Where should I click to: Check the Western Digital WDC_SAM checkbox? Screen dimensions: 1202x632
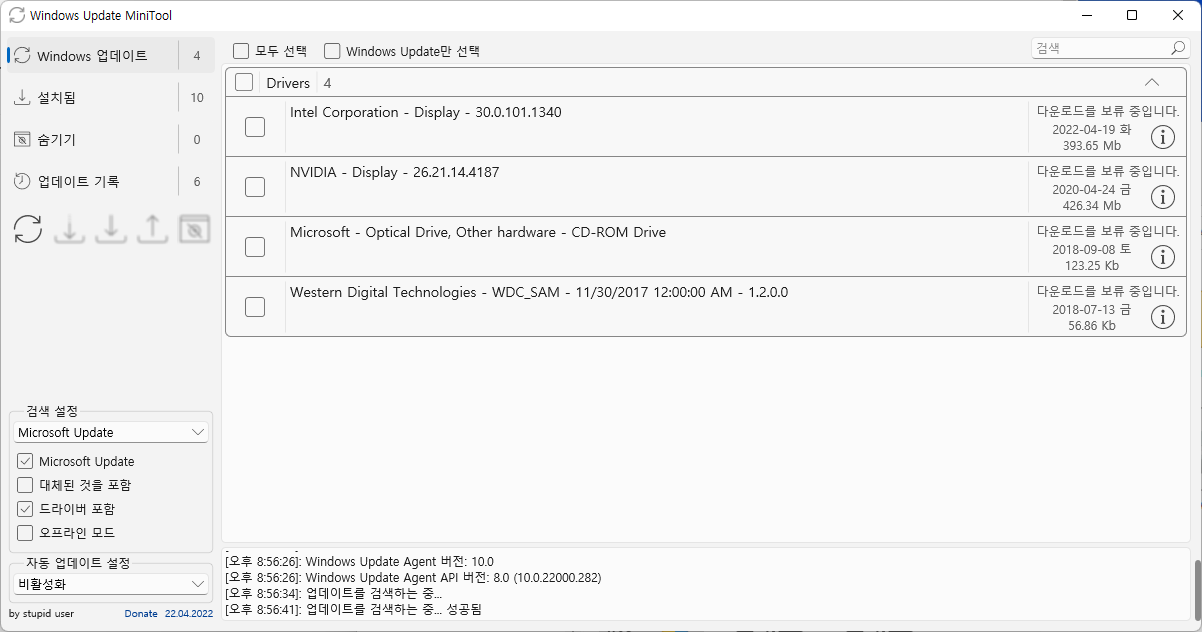(255, 307)
